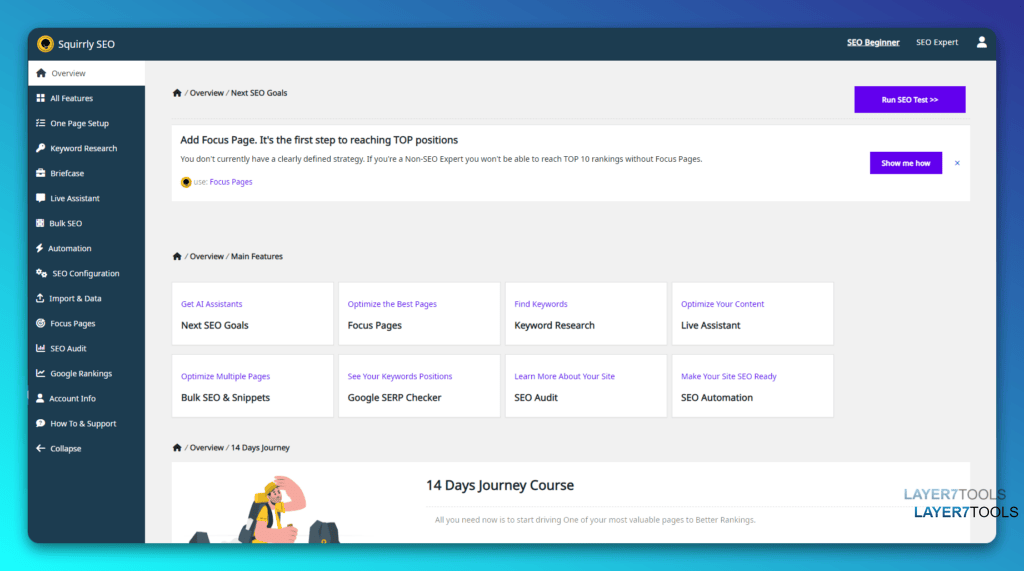Open the Google SERP Checker card

[x=419, y=386]
